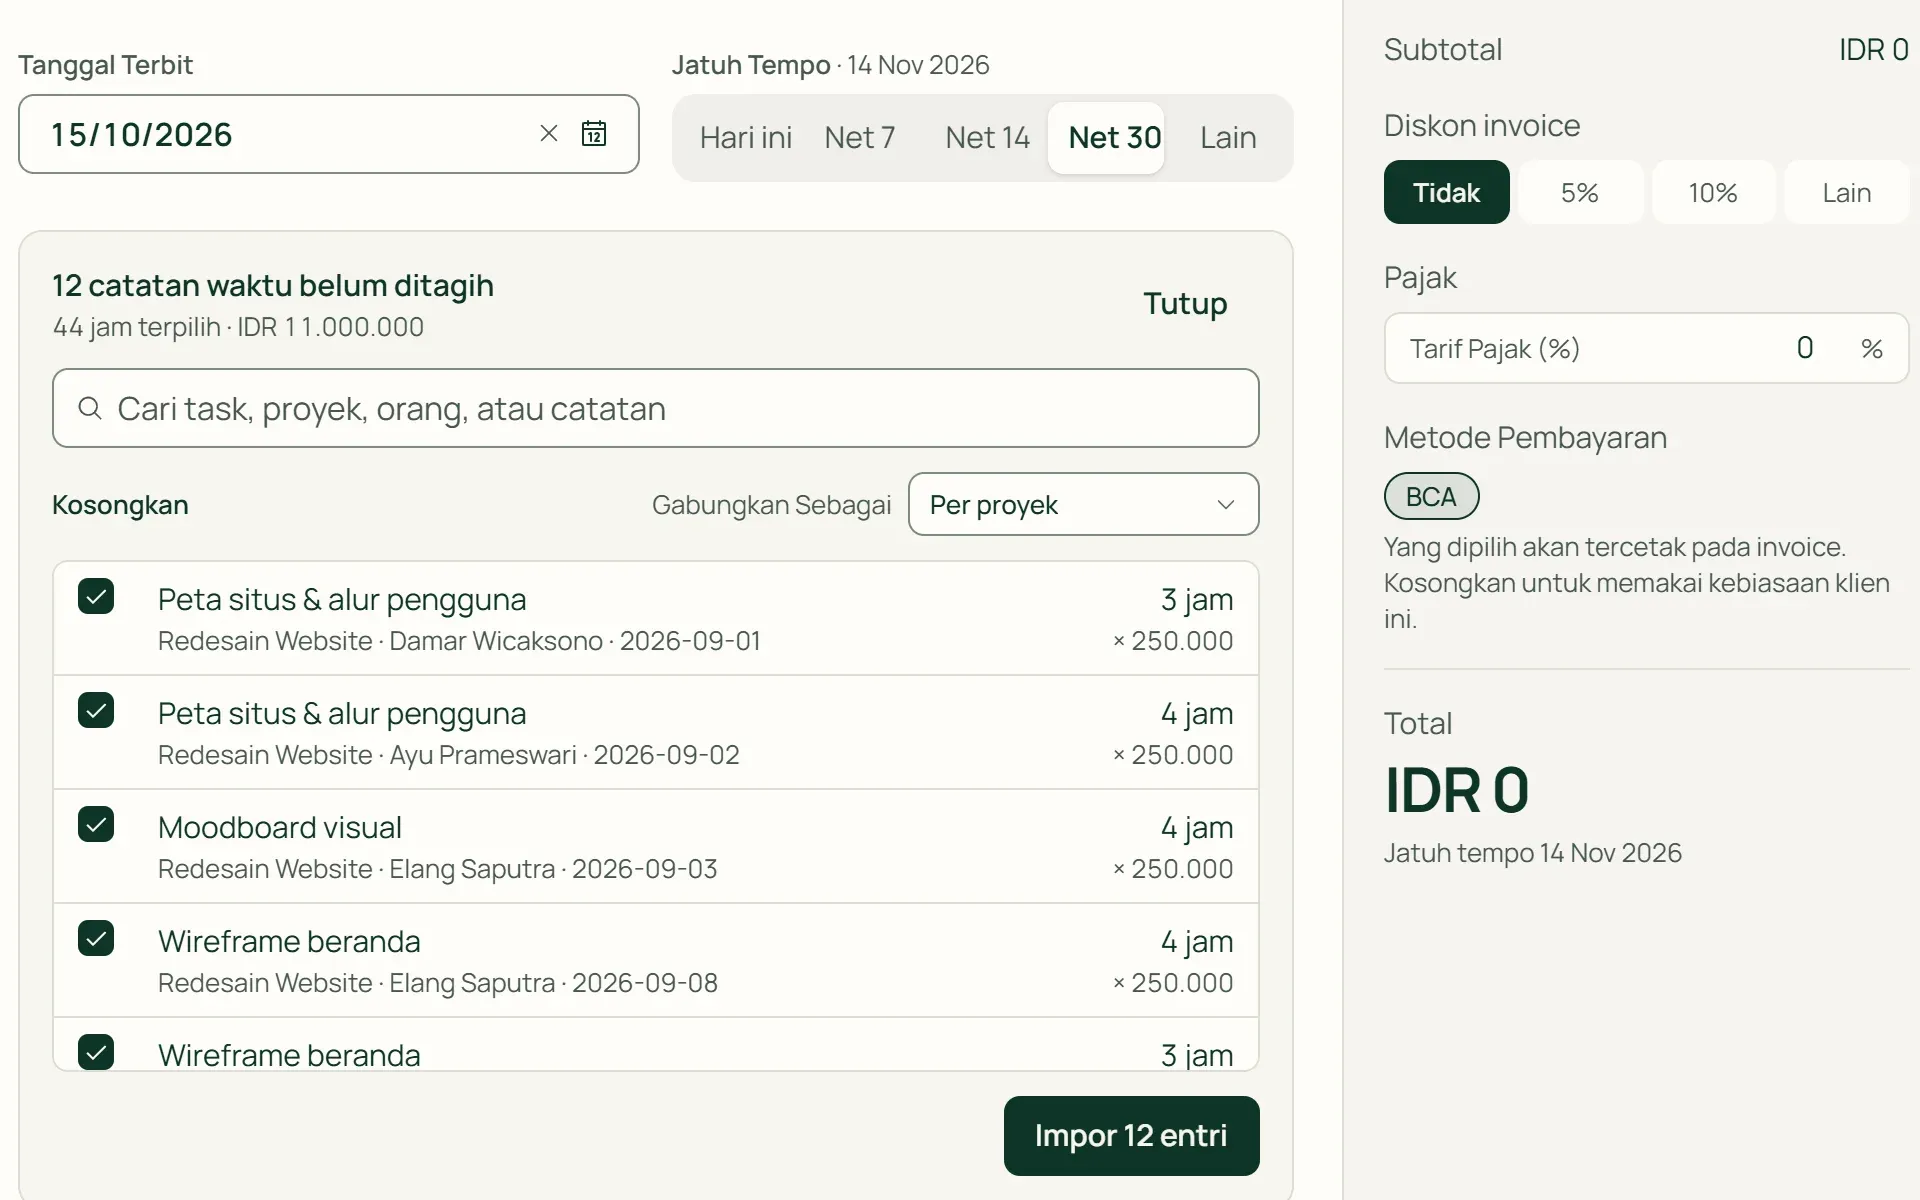Set invoice discount to Tidak
The image size is (1920, 1200).
(1446, 192)
